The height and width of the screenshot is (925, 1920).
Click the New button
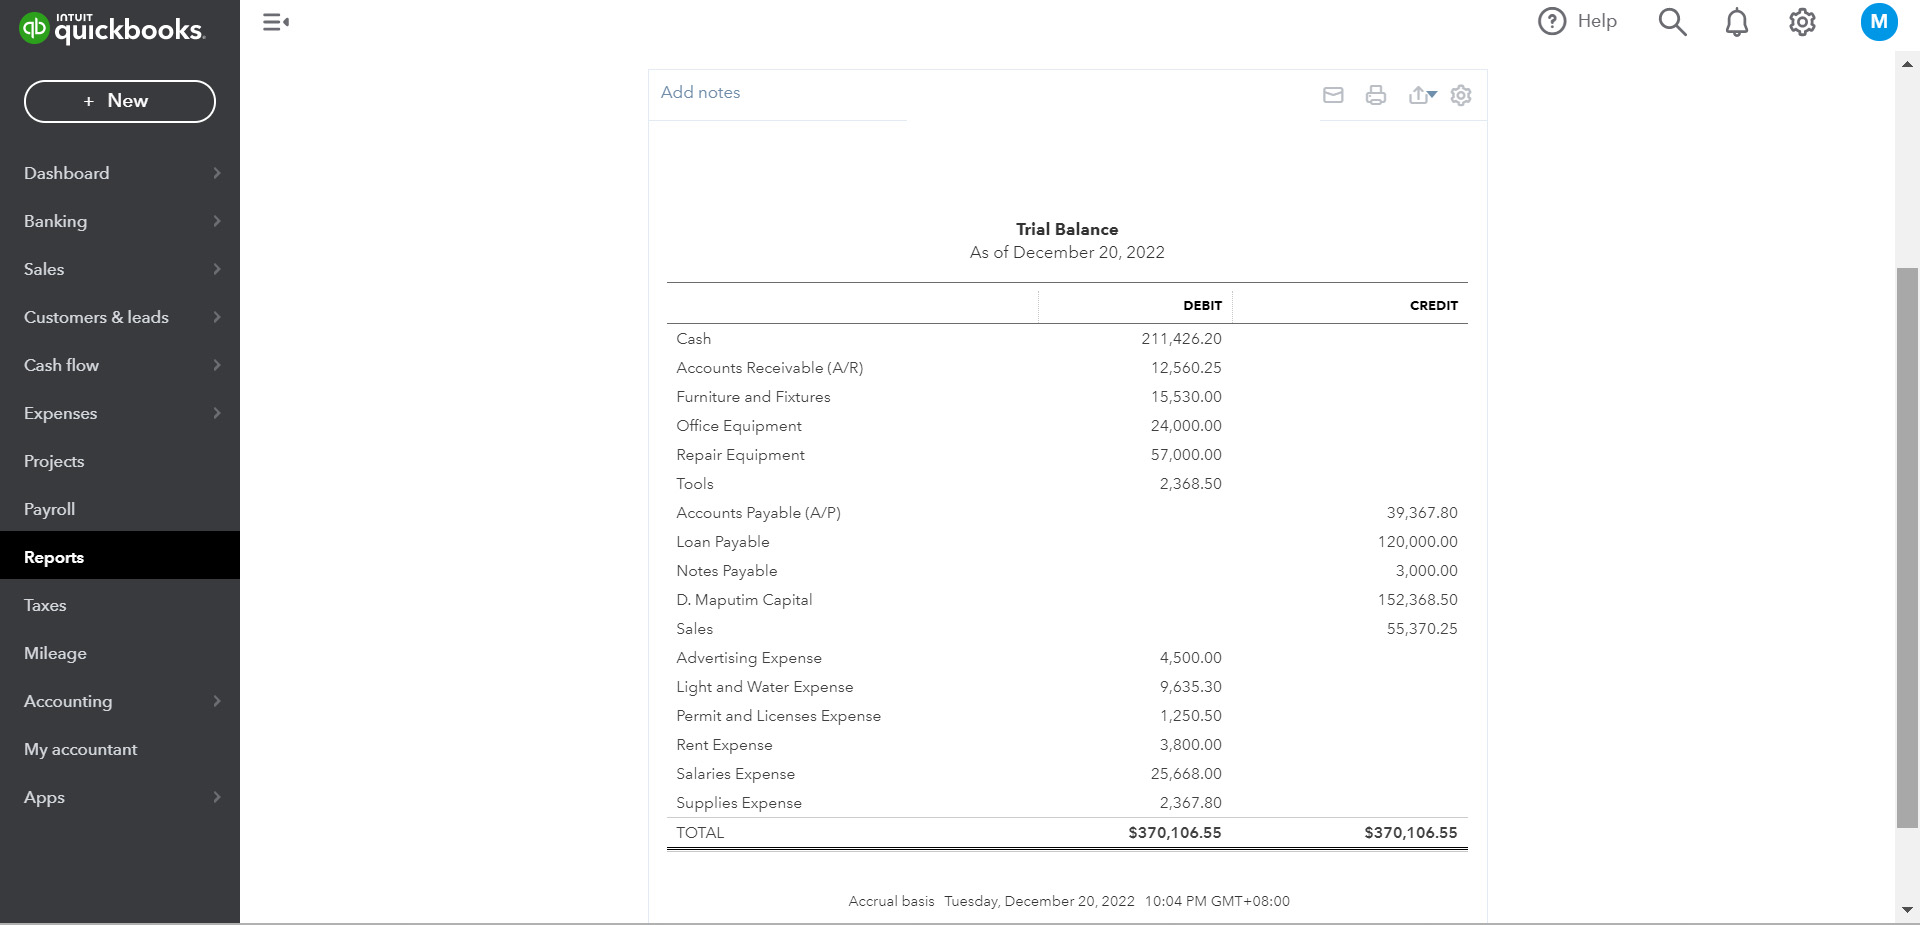[x=120, y=101]
